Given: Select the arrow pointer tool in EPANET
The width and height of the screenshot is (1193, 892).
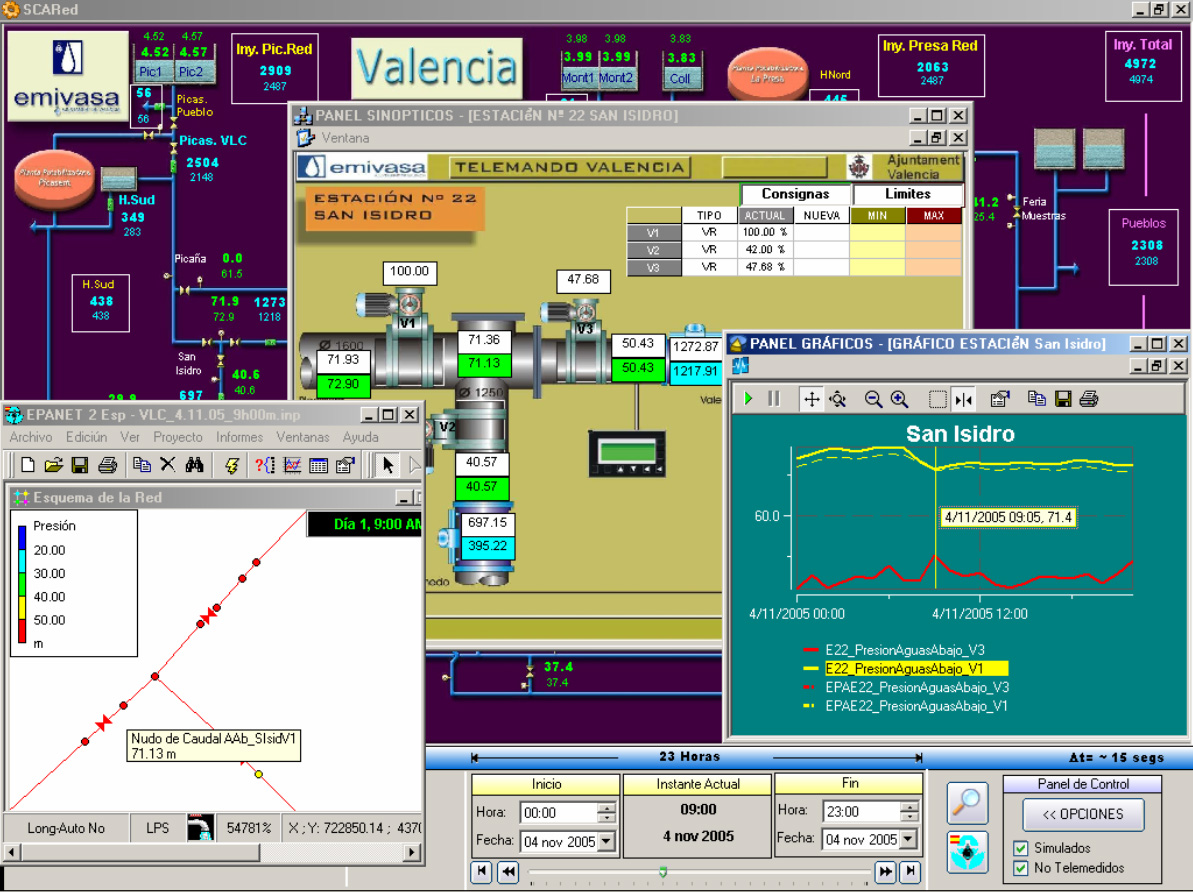Looking at the screenshot, I should click(388, 464).
